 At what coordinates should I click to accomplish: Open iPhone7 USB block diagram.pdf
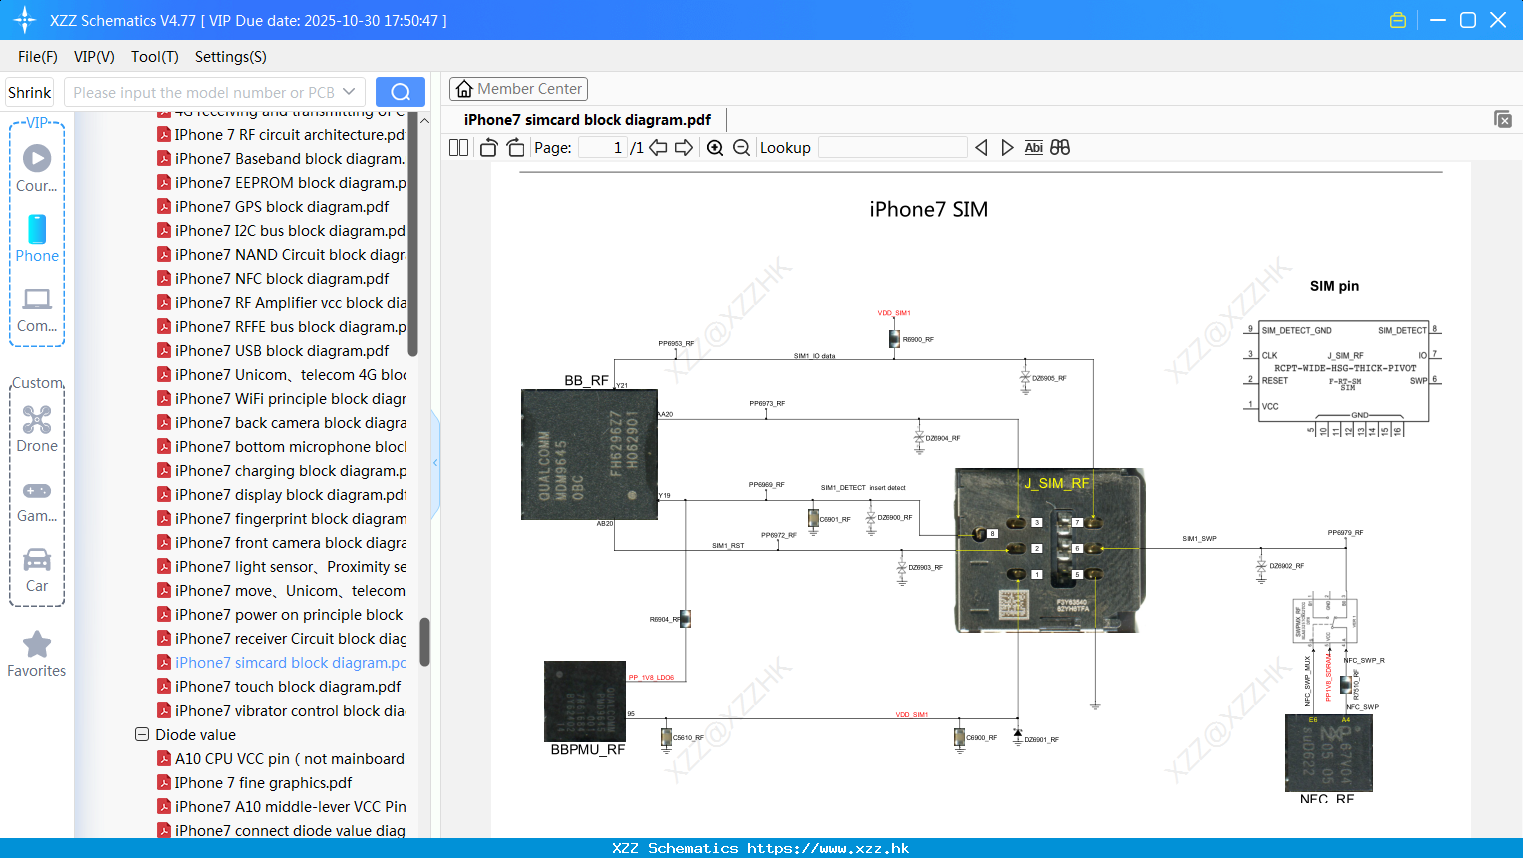coord(273,351)
